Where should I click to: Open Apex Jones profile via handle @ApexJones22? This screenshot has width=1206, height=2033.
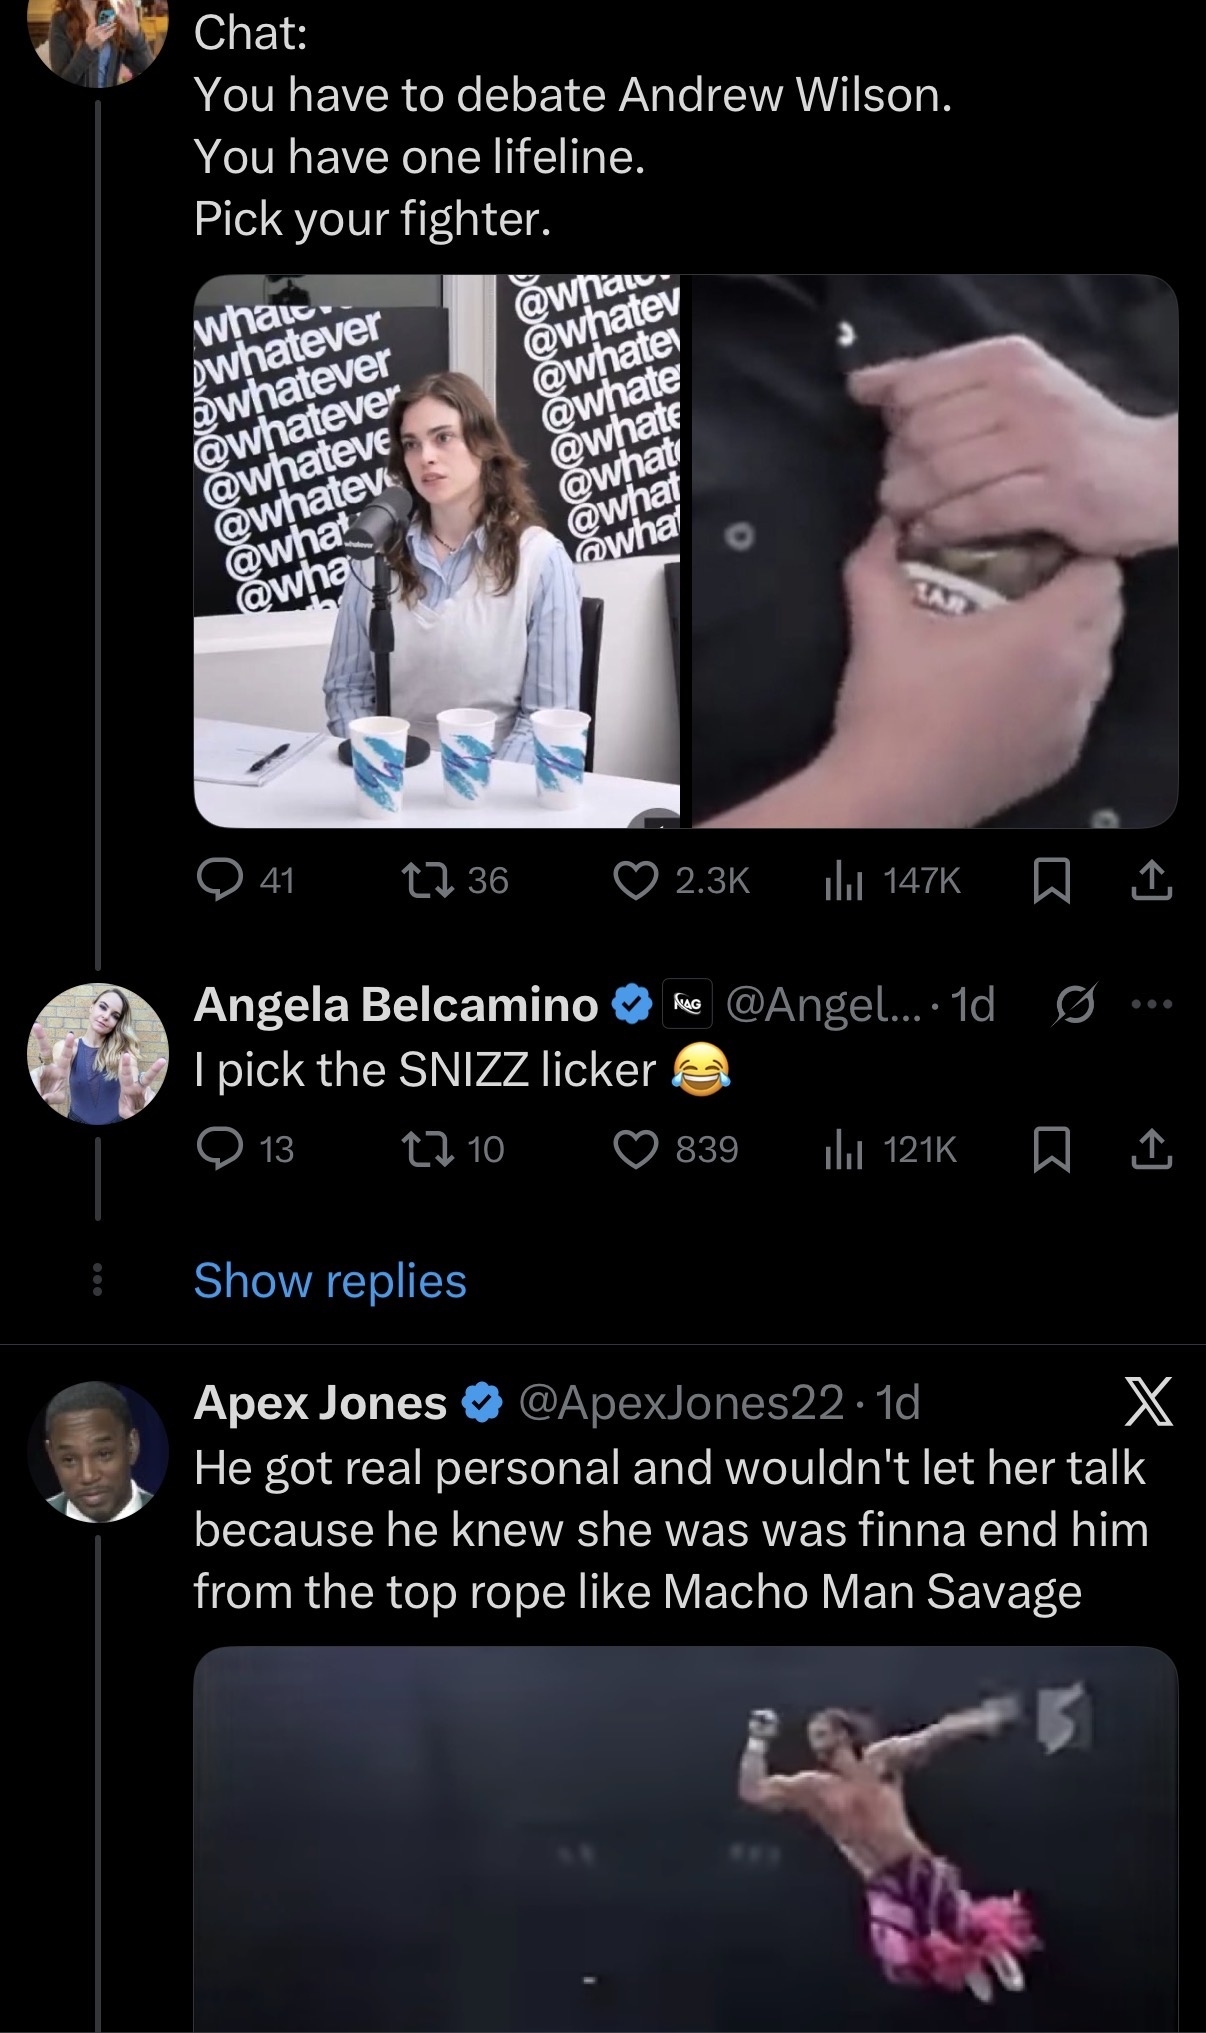pyautogui.click(x=680, y=1402)
